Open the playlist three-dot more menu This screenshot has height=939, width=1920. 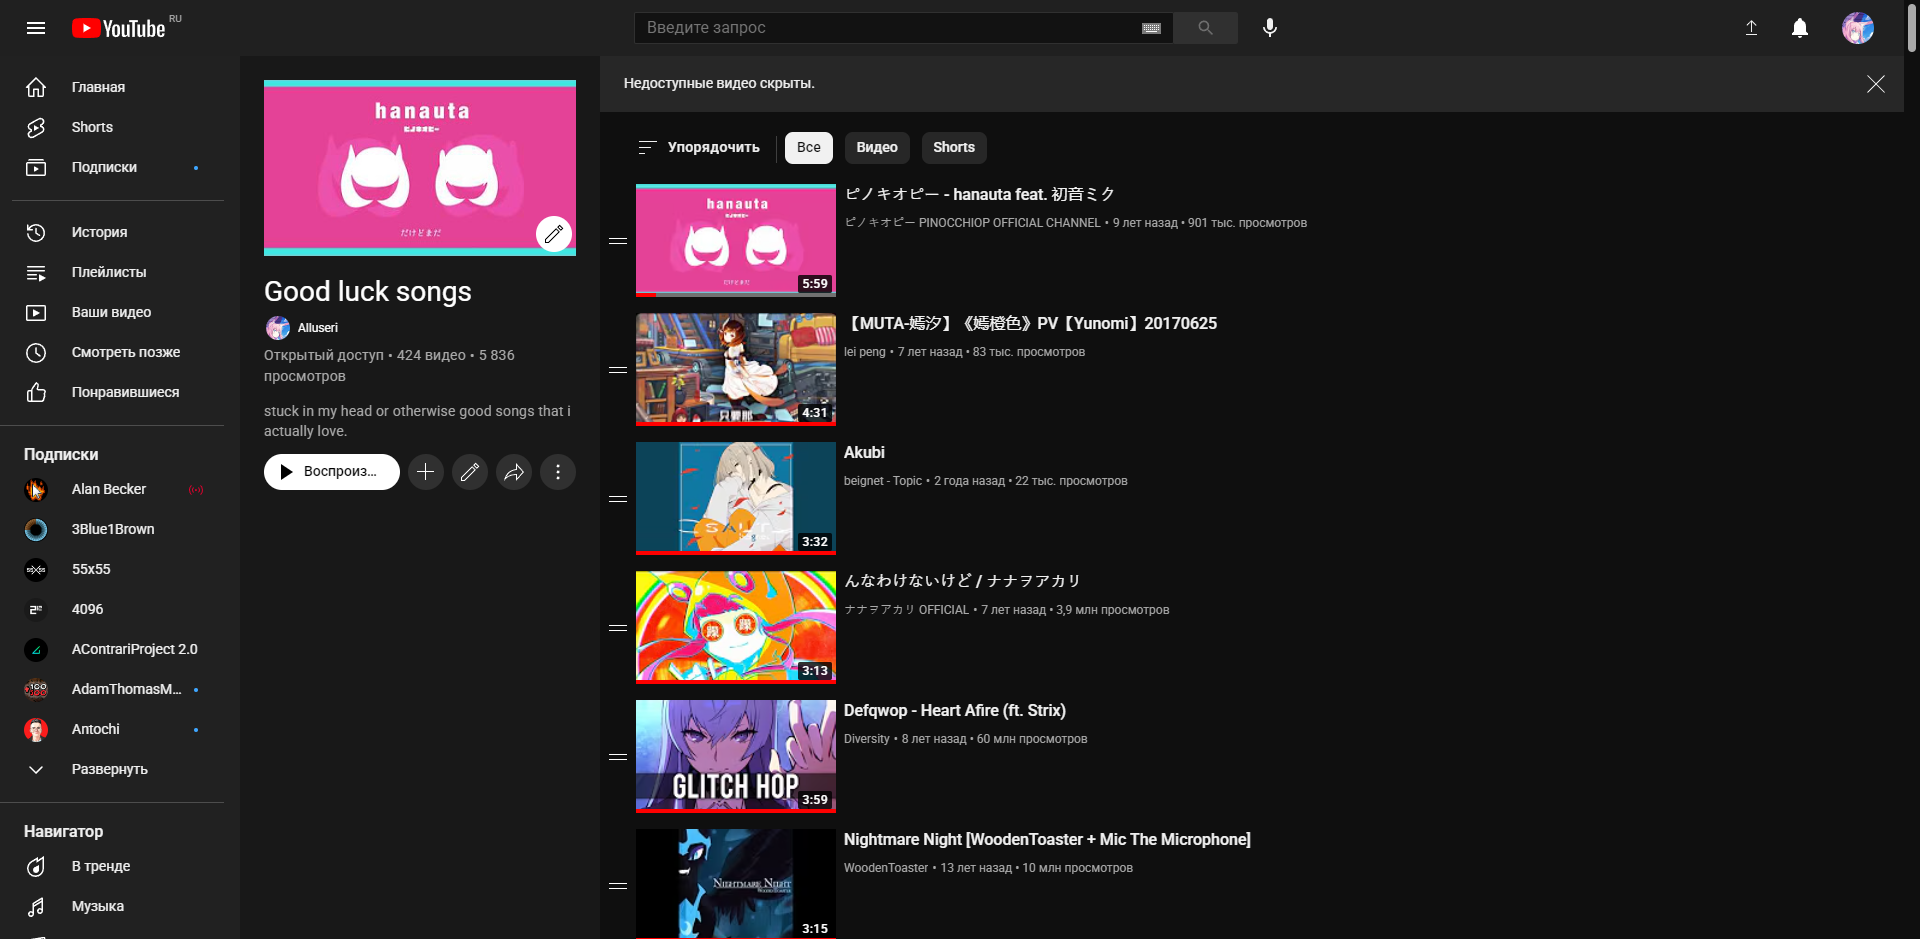pyautogui.click(x=558, y=472)
